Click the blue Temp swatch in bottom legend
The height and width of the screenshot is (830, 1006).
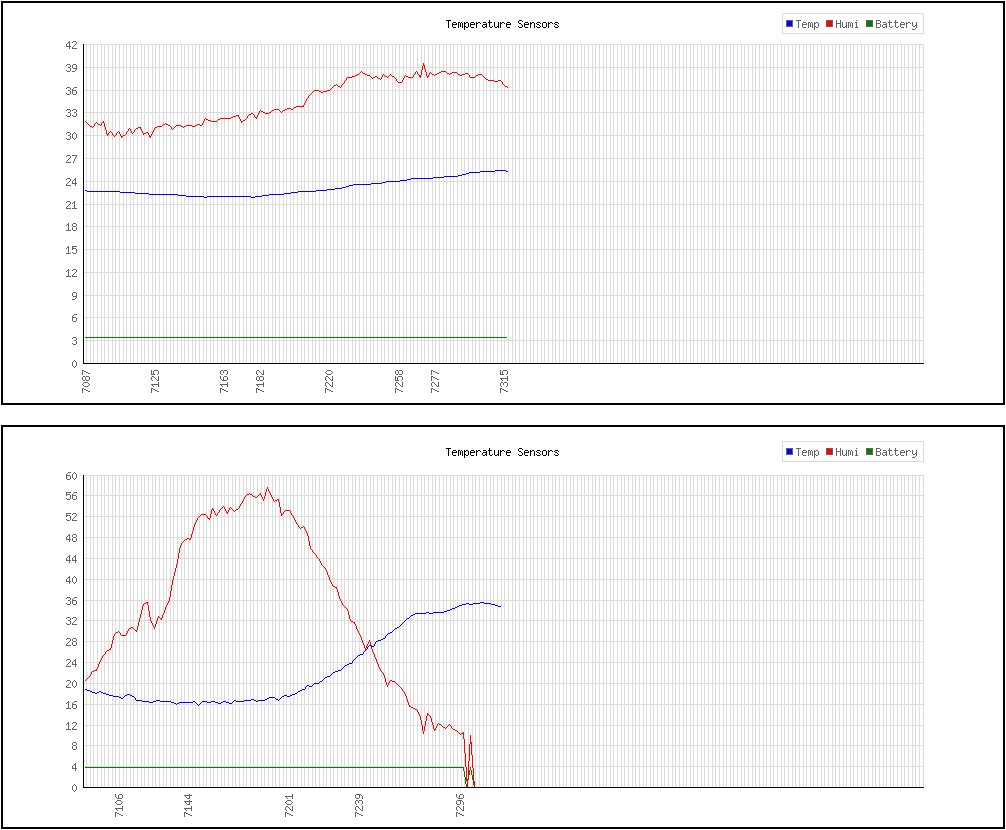pos(790,452)
